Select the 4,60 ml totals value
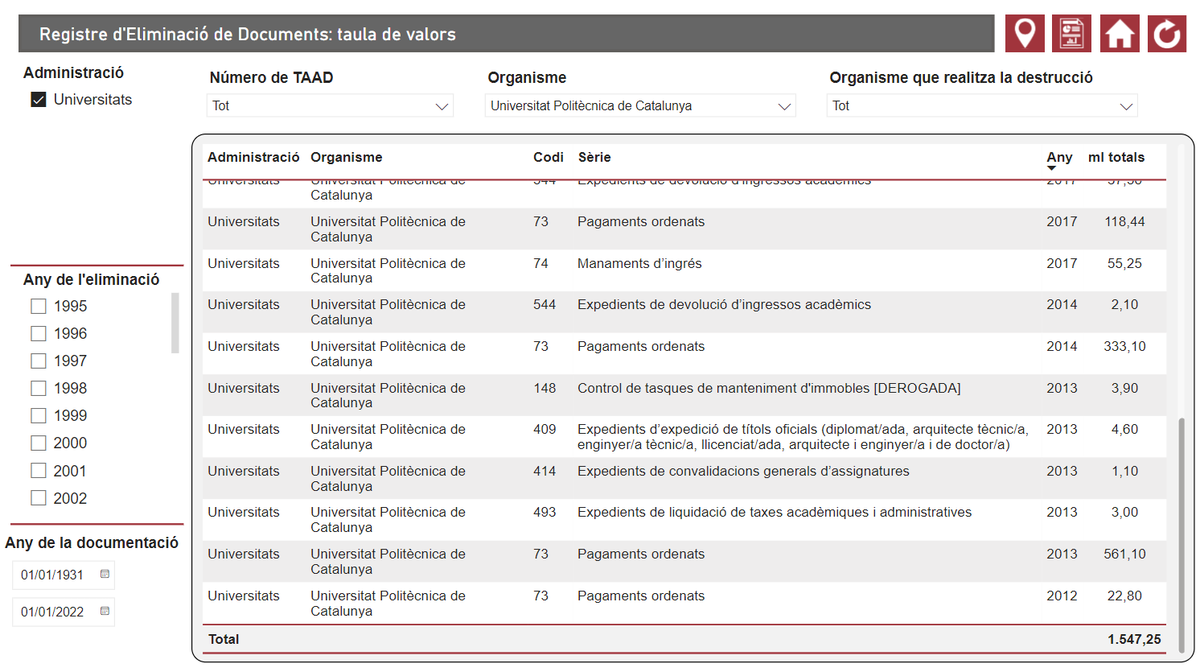1200x672 pixels. tap(1124, 429)
